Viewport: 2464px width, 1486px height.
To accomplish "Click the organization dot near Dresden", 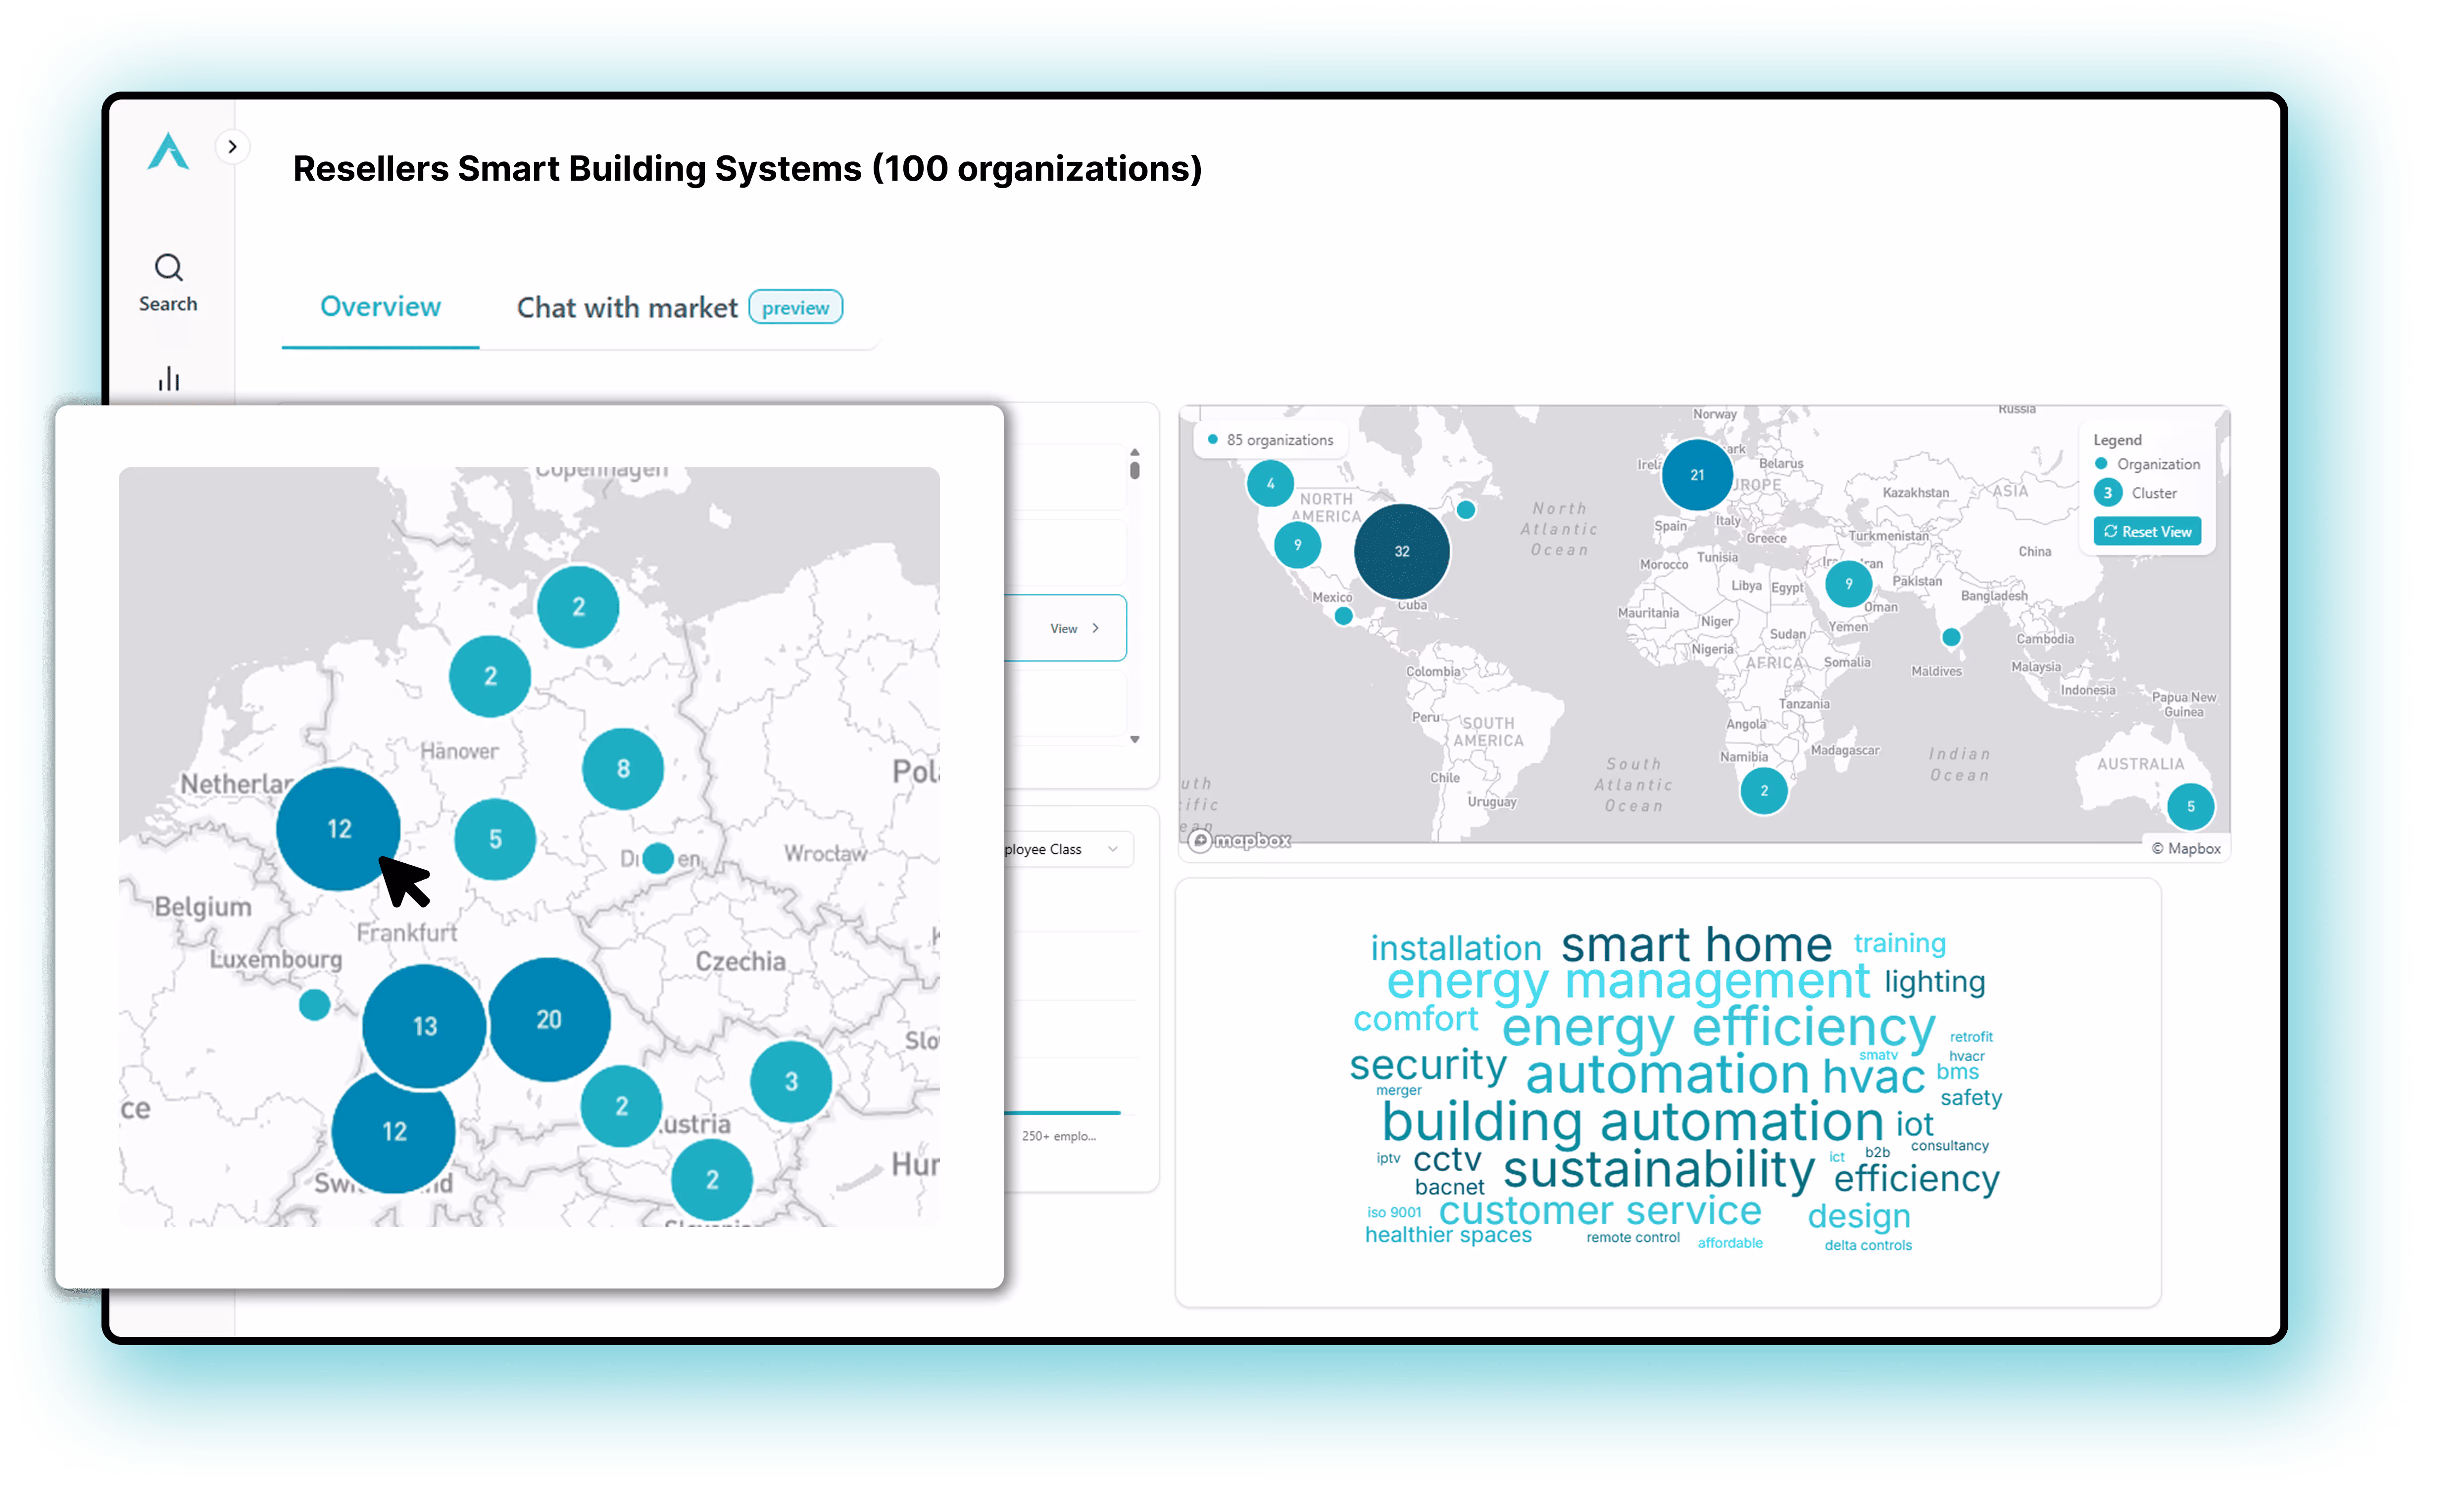I will [x=658, y=858].
